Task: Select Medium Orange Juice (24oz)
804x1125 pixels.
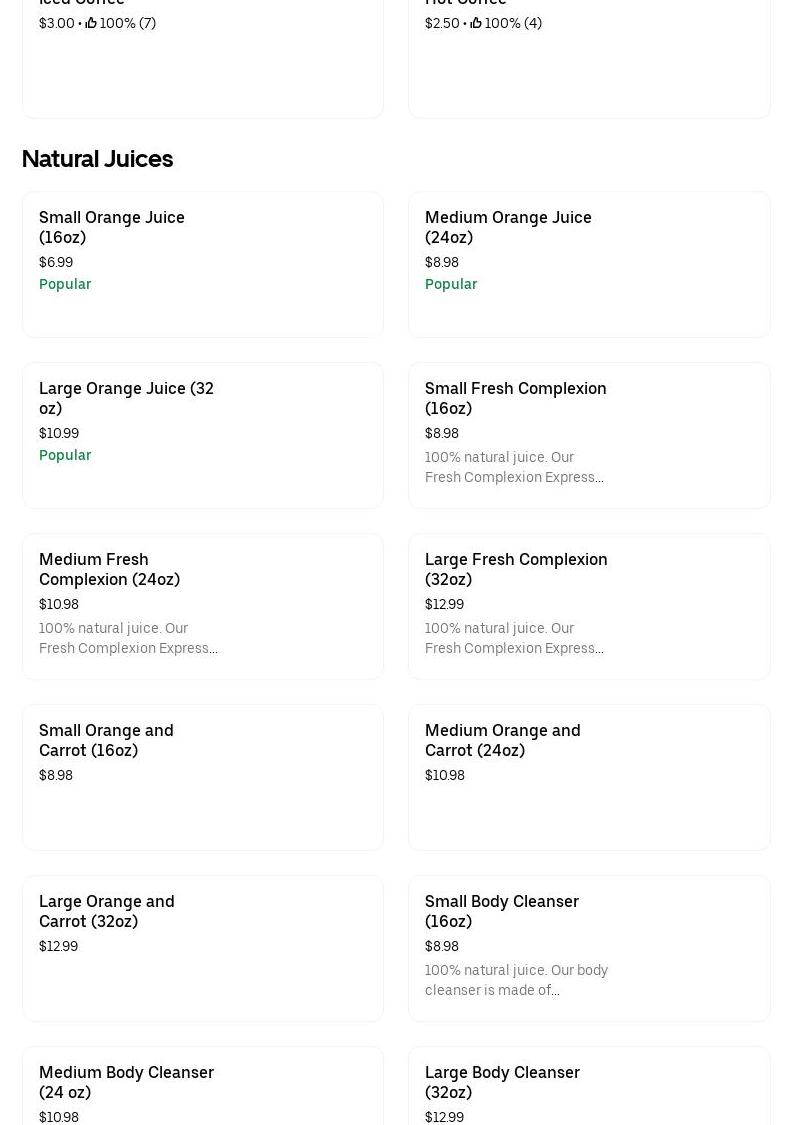Action: [x=508, y=227]
